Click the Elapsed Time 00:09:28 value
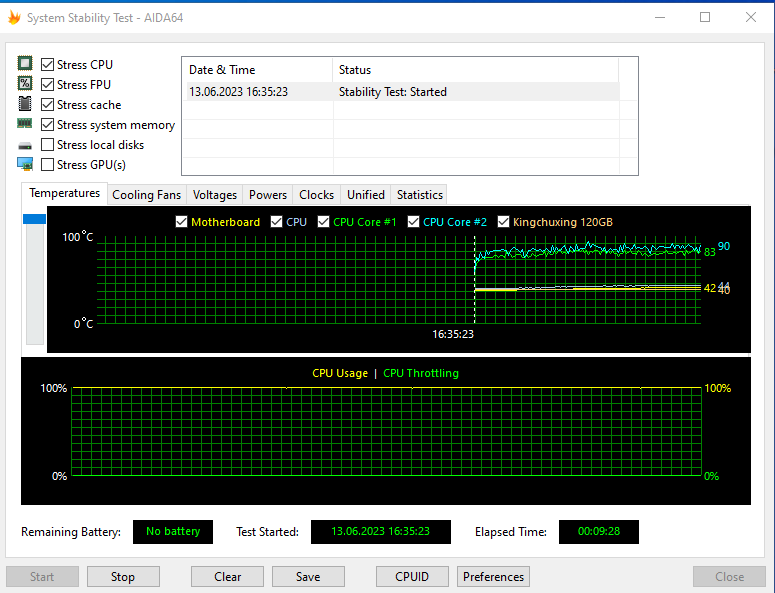 (x=599, y=532)
